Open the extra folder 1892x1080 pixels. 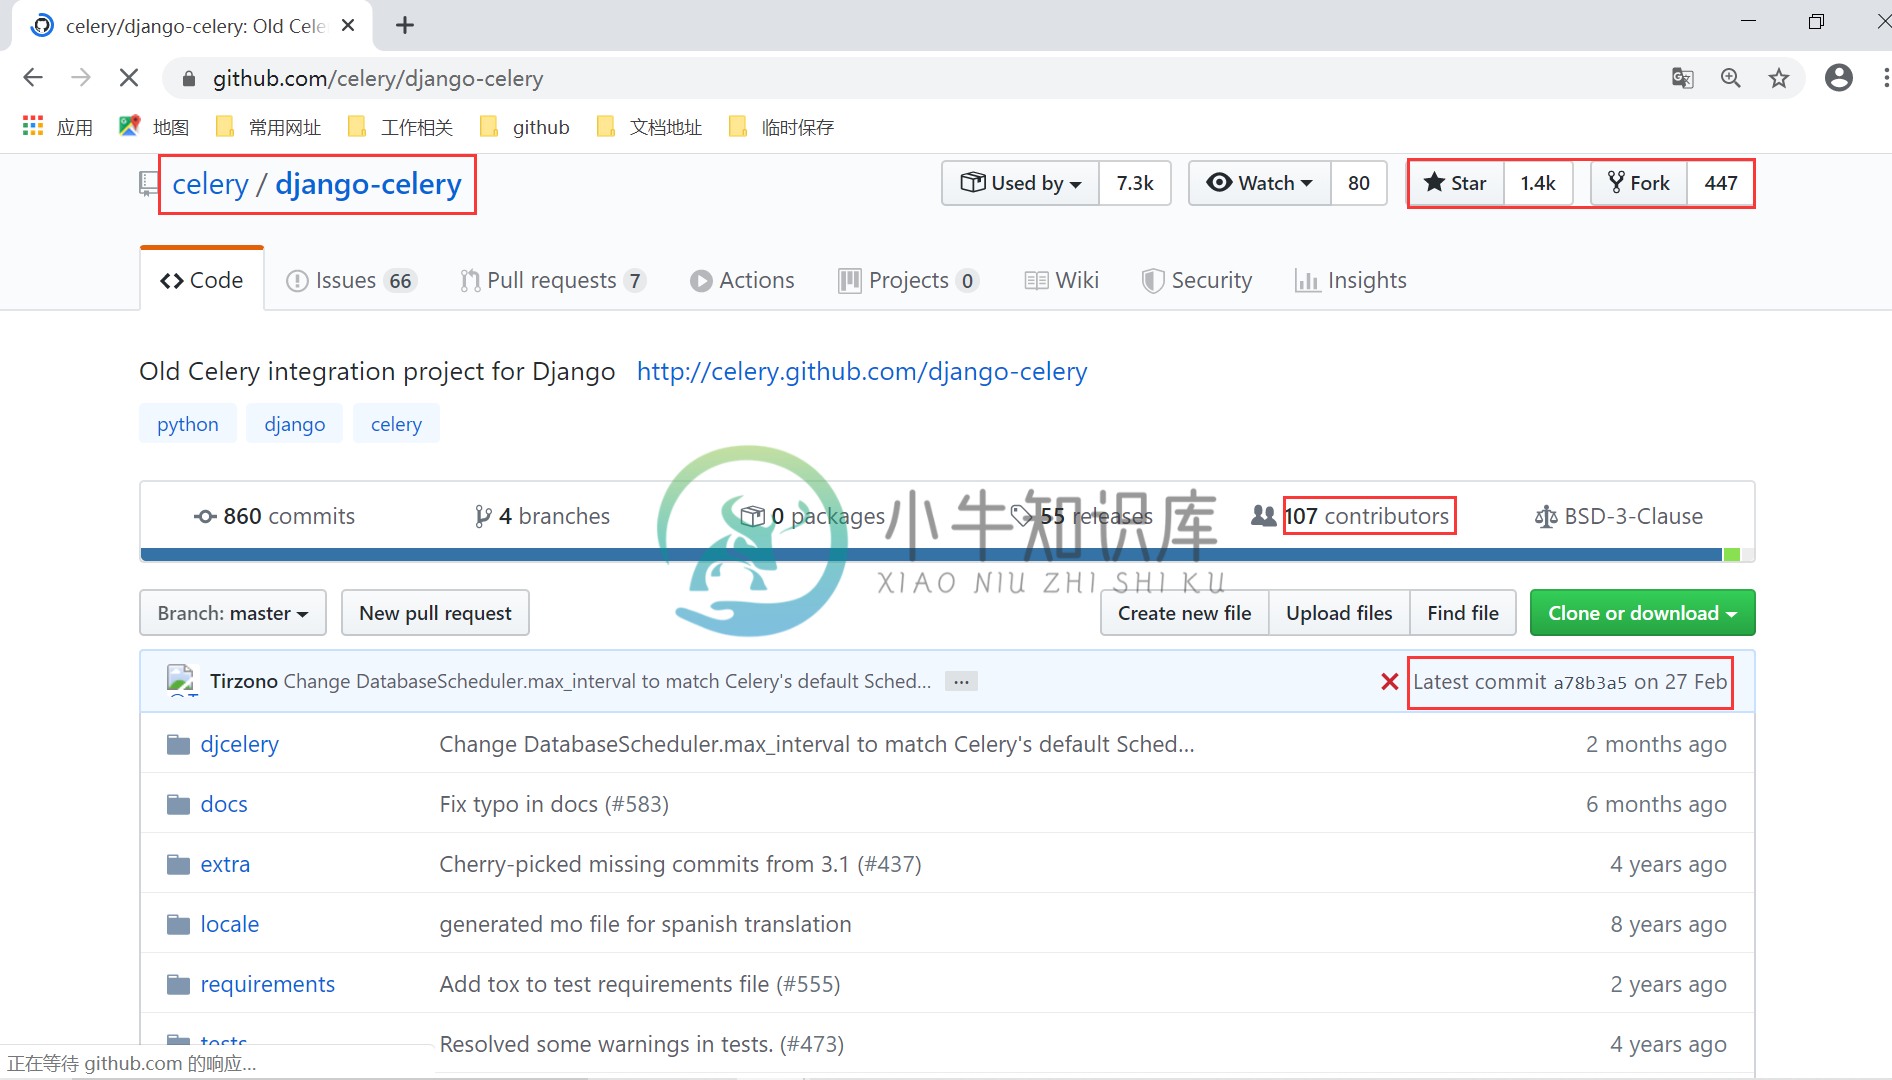click(x=225, y=864)
